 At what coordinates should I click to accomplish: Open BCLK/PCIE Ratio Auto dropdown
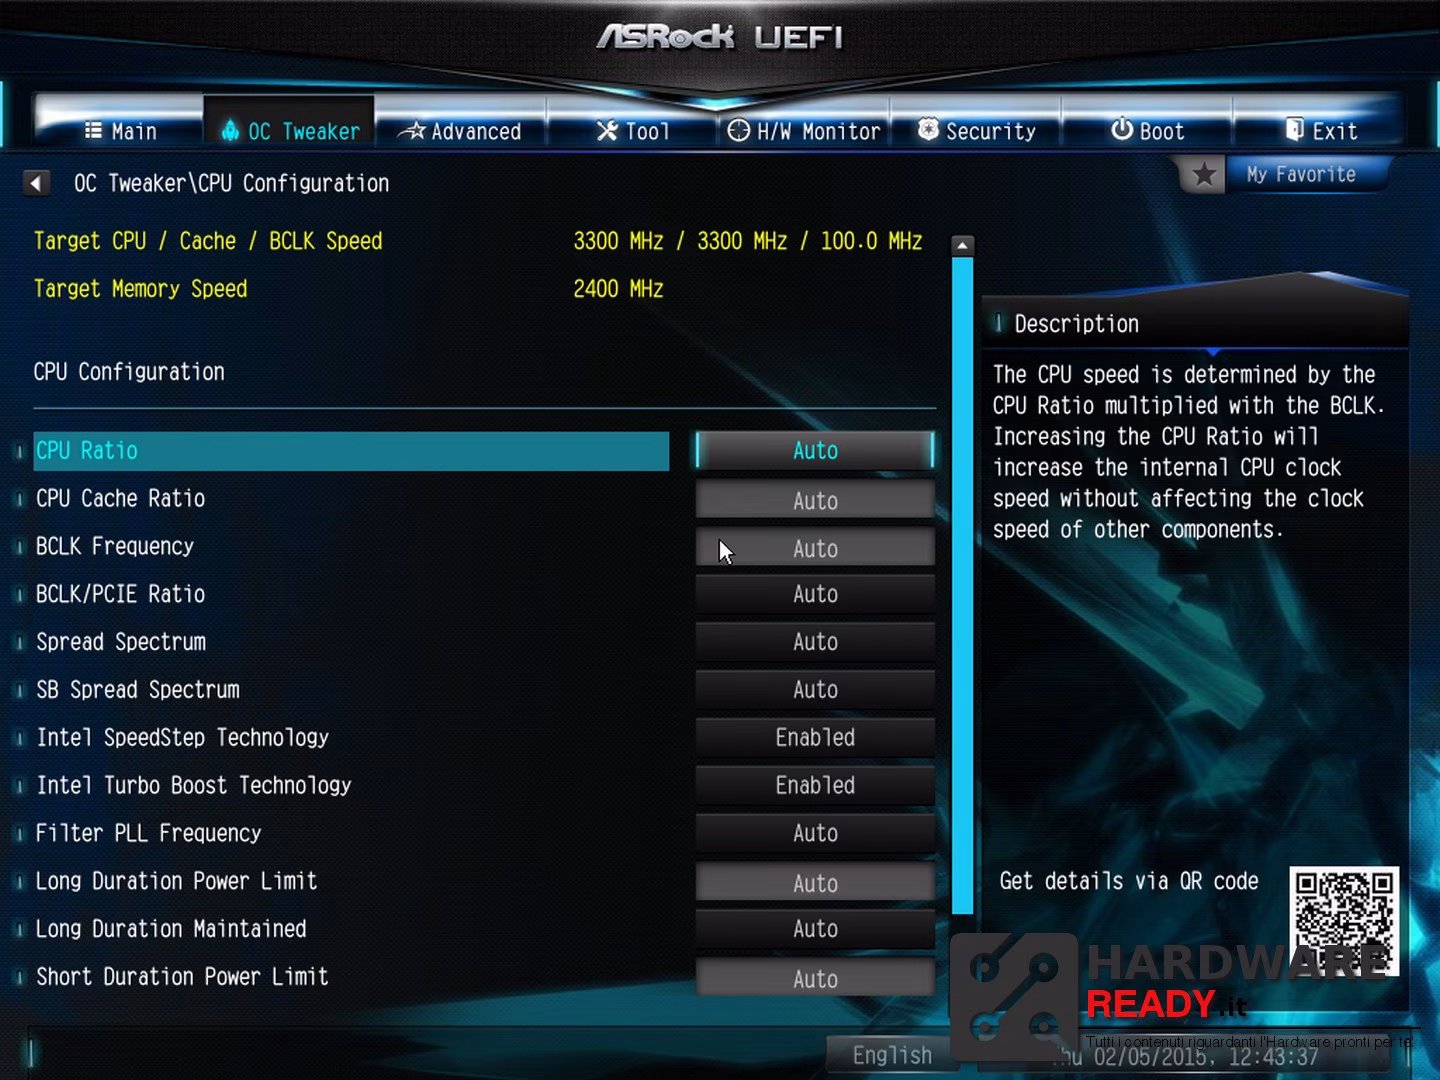(815, 594)
